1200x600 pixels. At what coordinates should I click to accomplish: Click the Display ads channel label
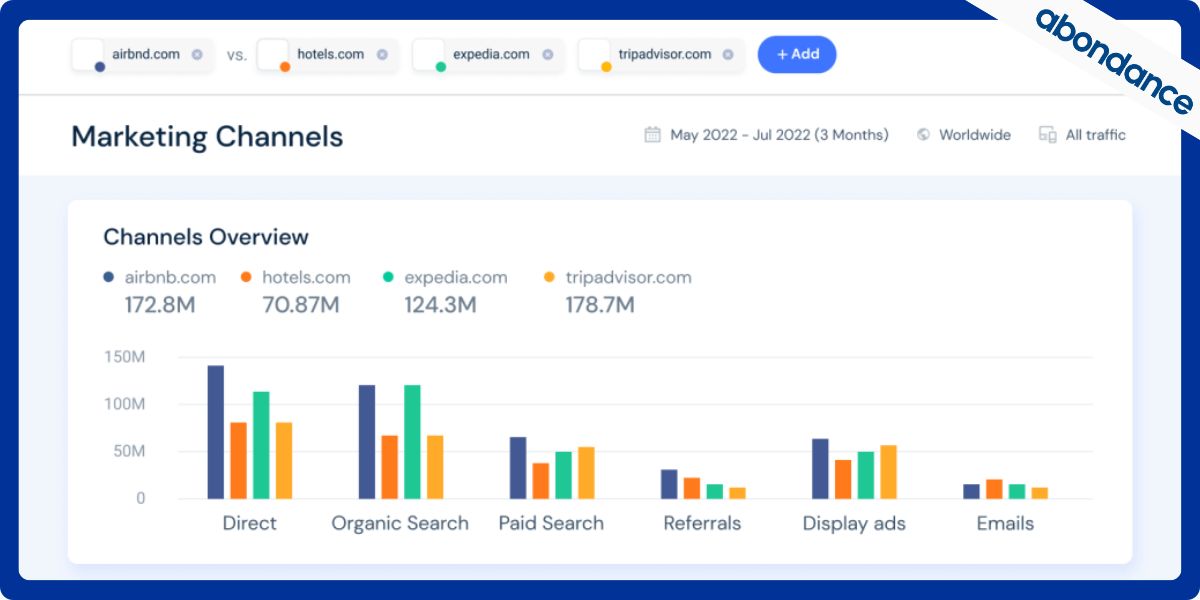point(854,523)
